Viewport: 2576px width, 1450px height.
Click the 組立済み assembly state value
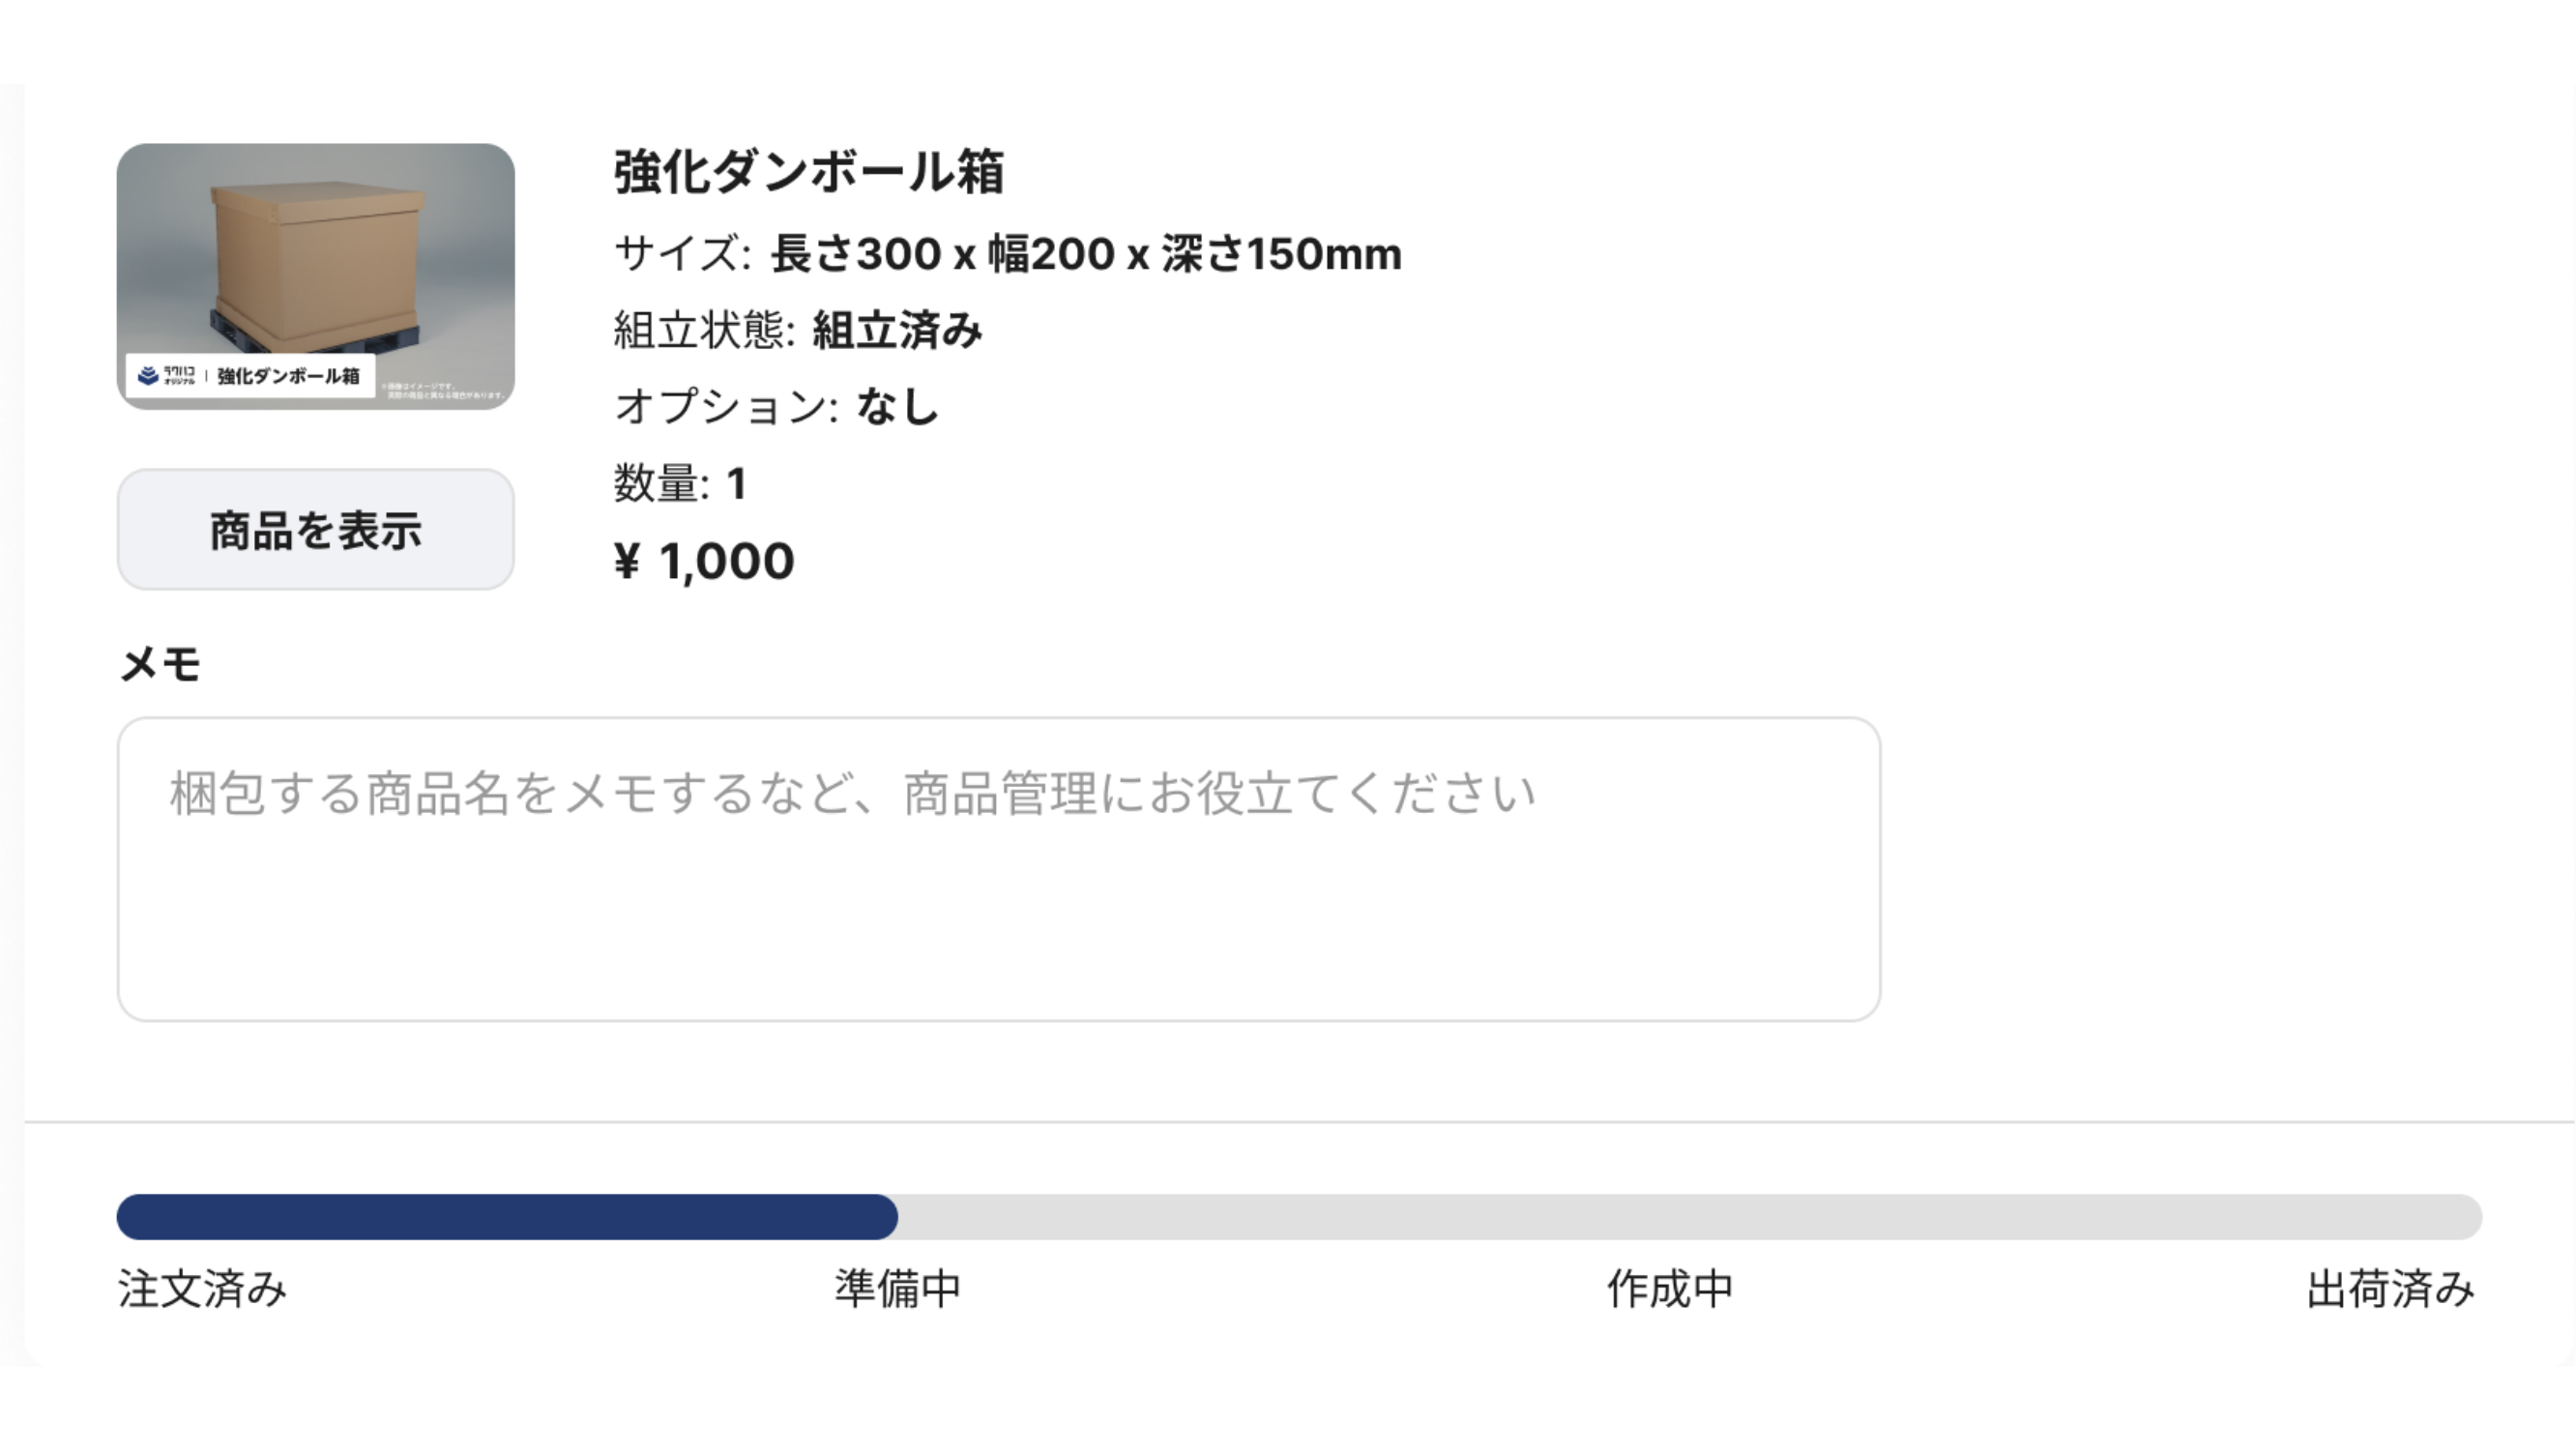[897, 330]
